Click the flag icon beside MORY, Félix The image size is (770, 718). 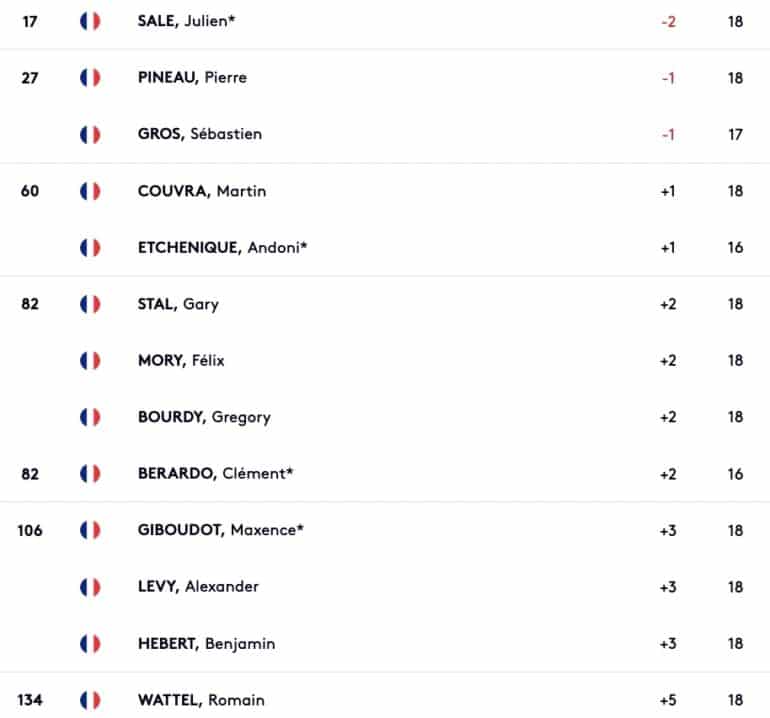tap(90, 360)
